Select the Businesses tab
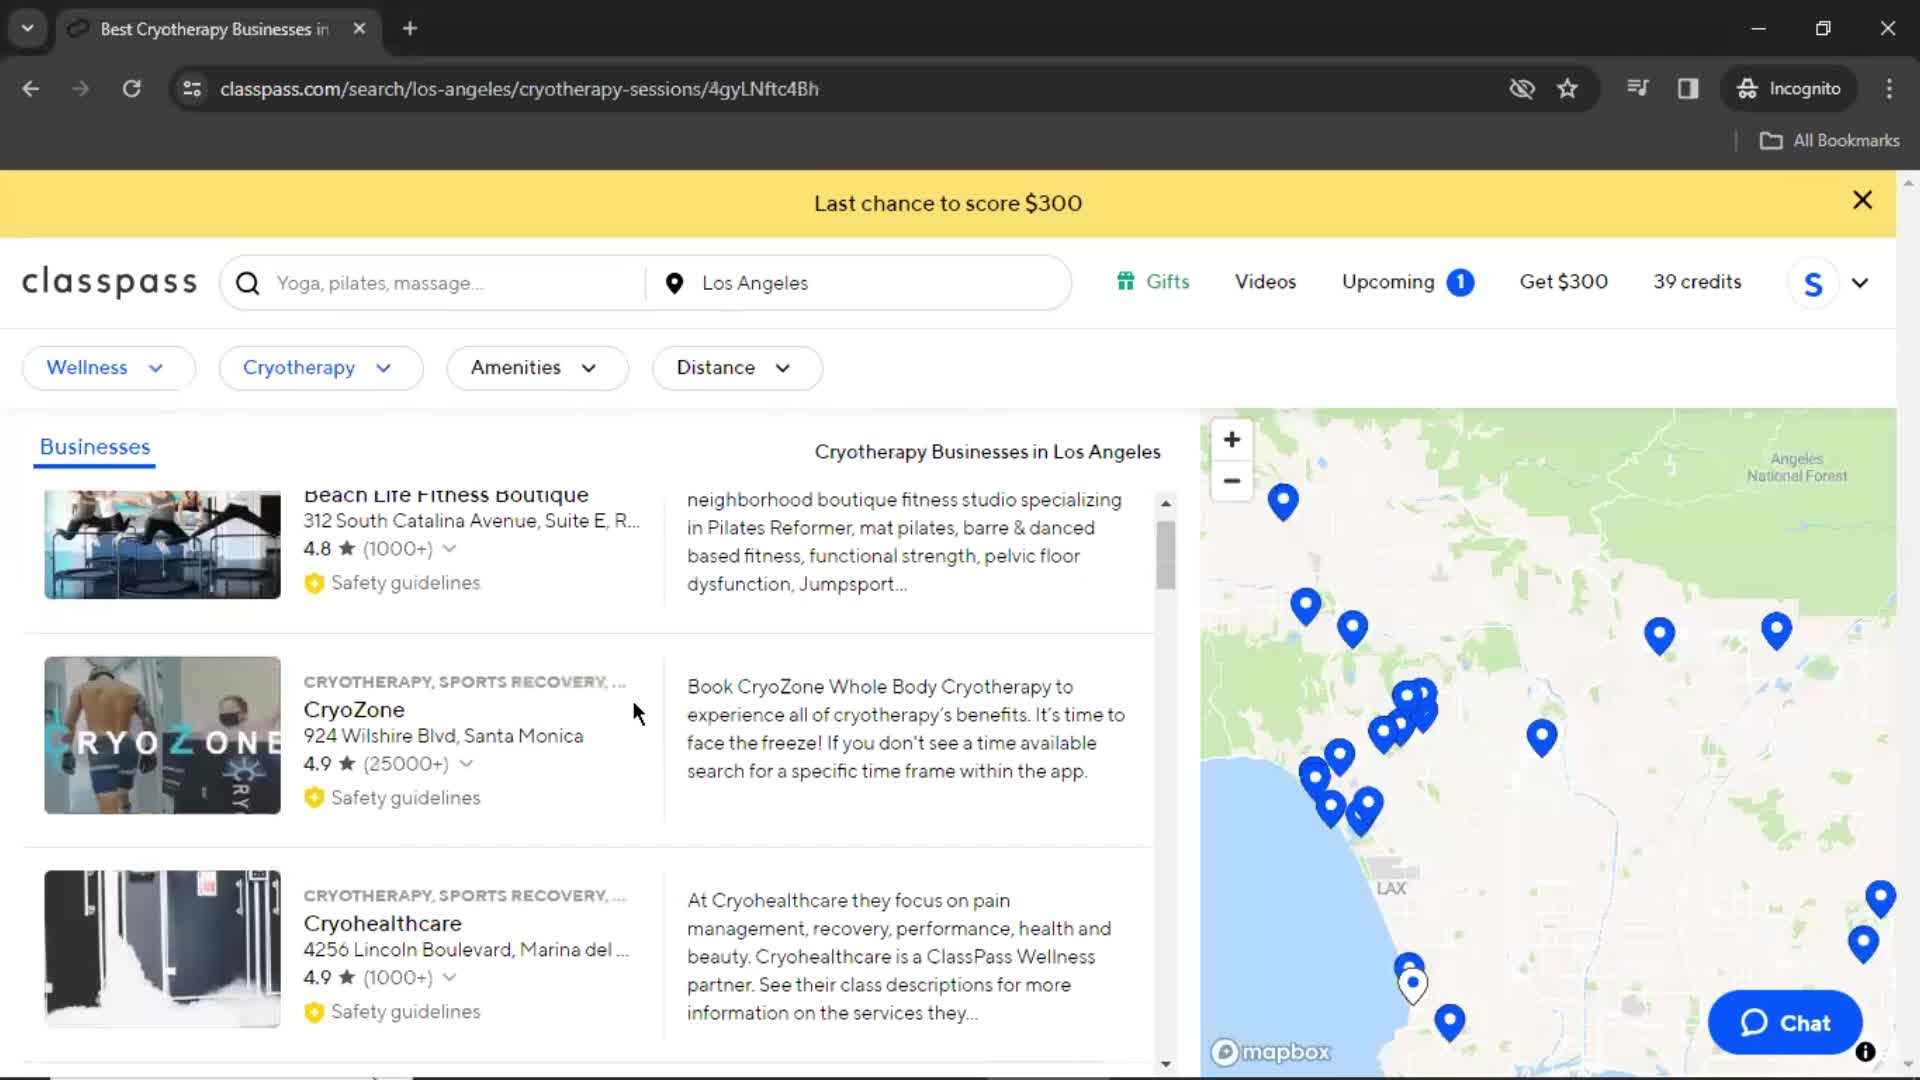The height and width of the screenshot is (1080, 1920). (95, 447)
